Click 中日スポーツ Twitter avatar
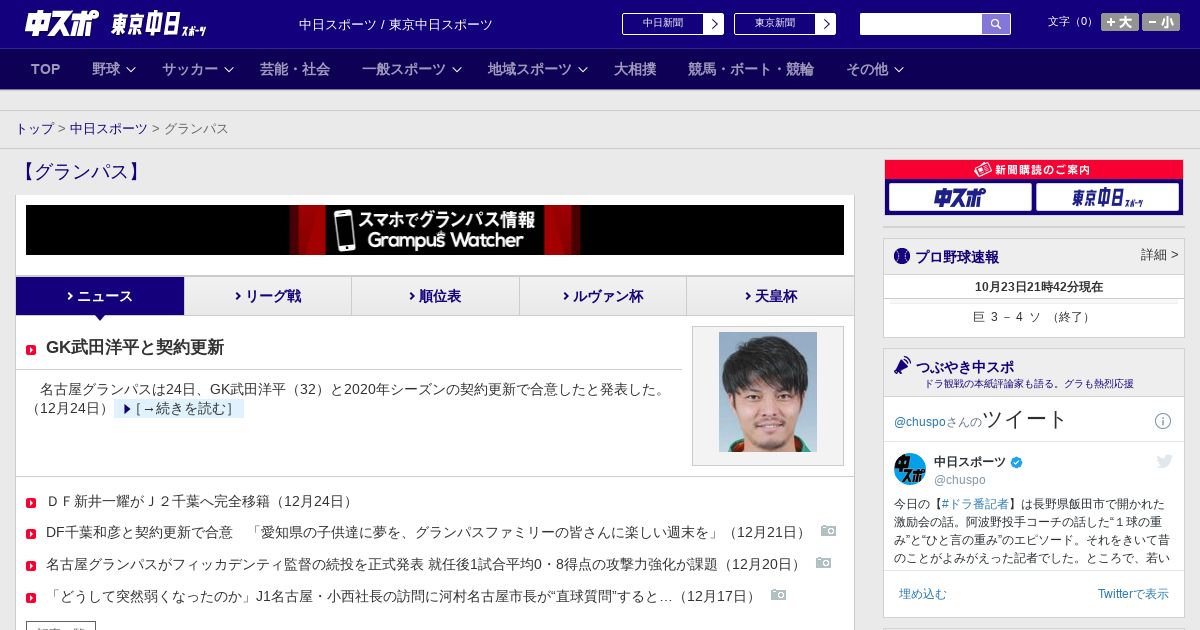Screen dimensions: 1200x630 (x=910, y=469)
